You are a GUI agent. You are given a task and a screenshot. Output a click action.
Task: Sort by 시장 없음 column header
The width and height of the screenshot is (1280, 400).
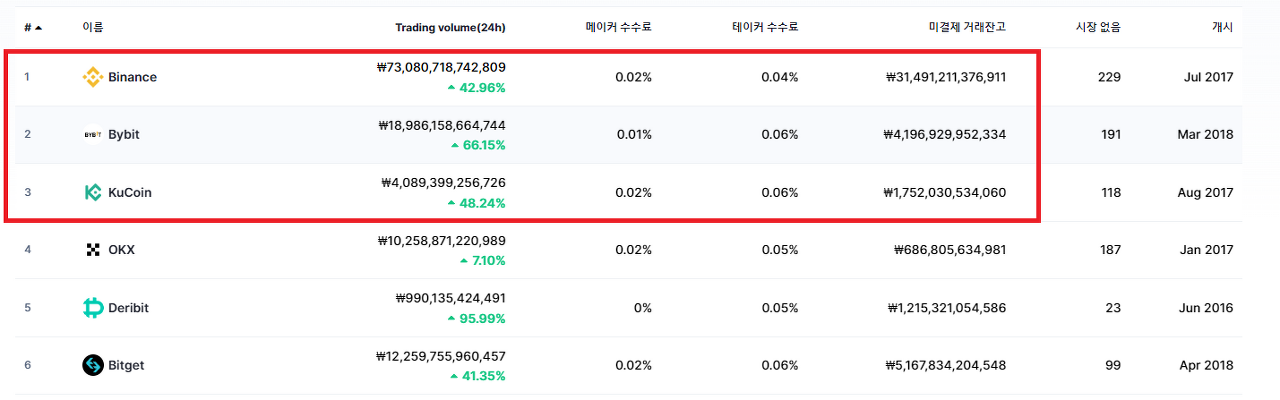(1098, 27)
